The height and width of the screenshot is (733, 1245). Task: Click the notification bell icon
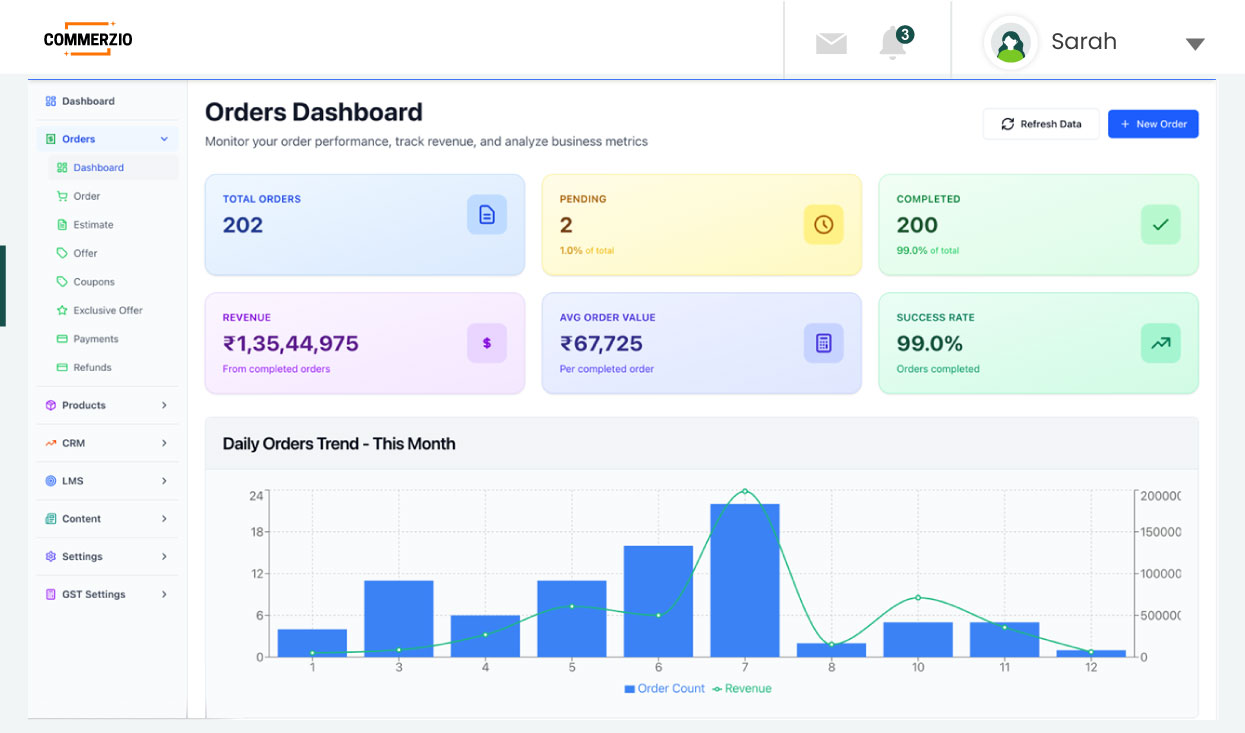893,43
